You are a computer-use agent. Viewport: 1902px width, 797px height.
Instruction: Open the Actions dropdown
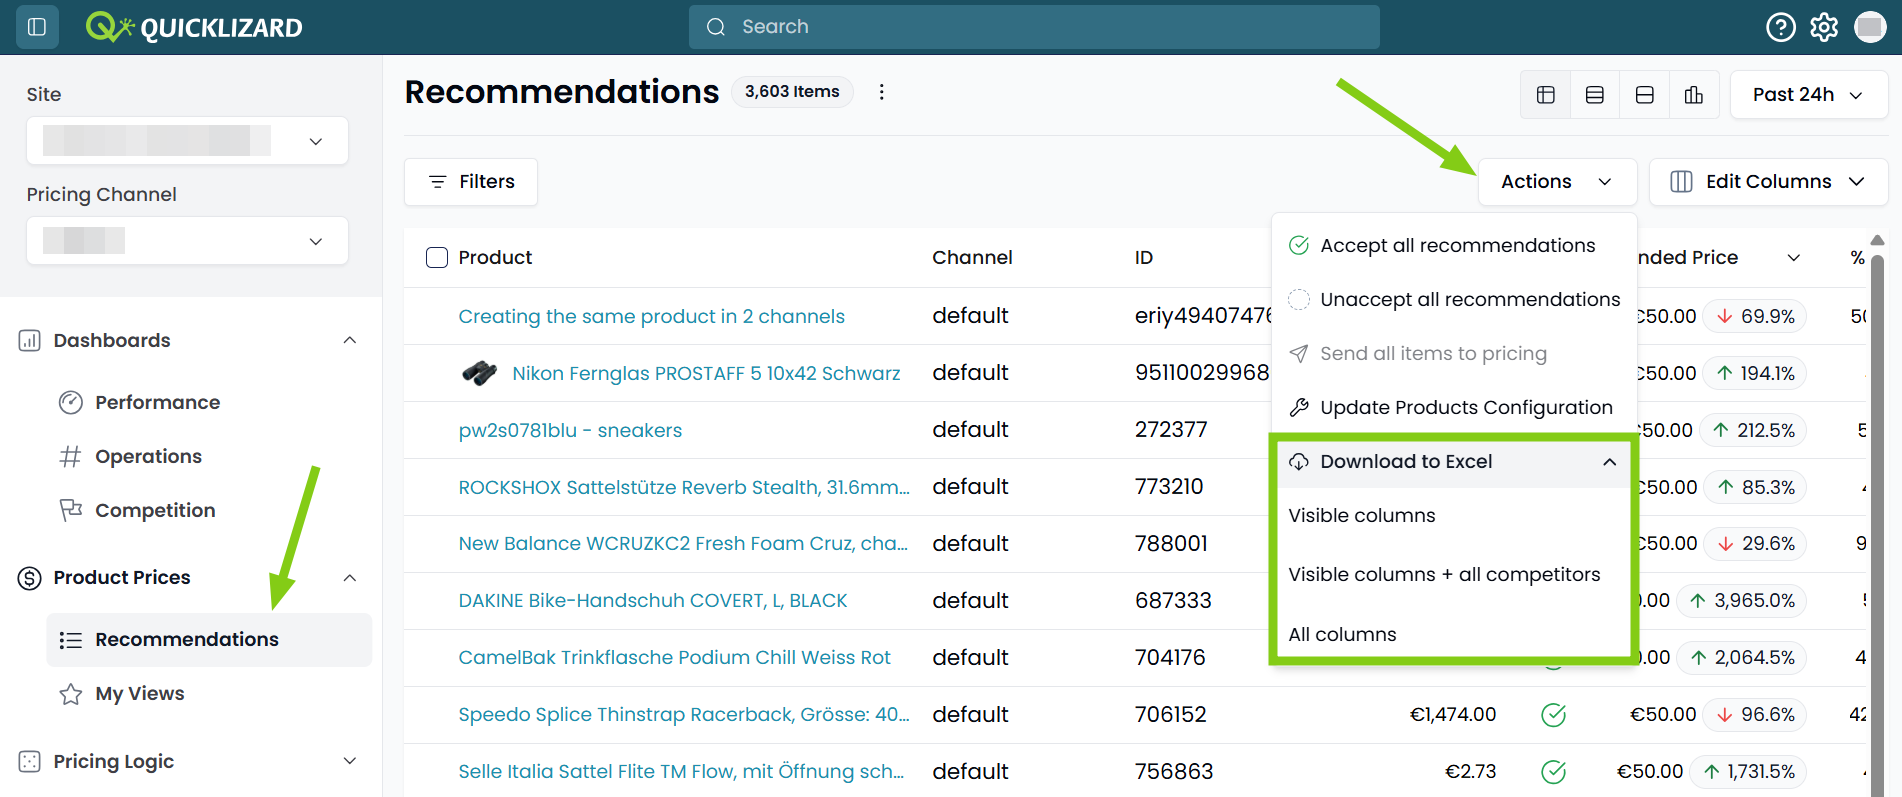tap(1557, 182)
